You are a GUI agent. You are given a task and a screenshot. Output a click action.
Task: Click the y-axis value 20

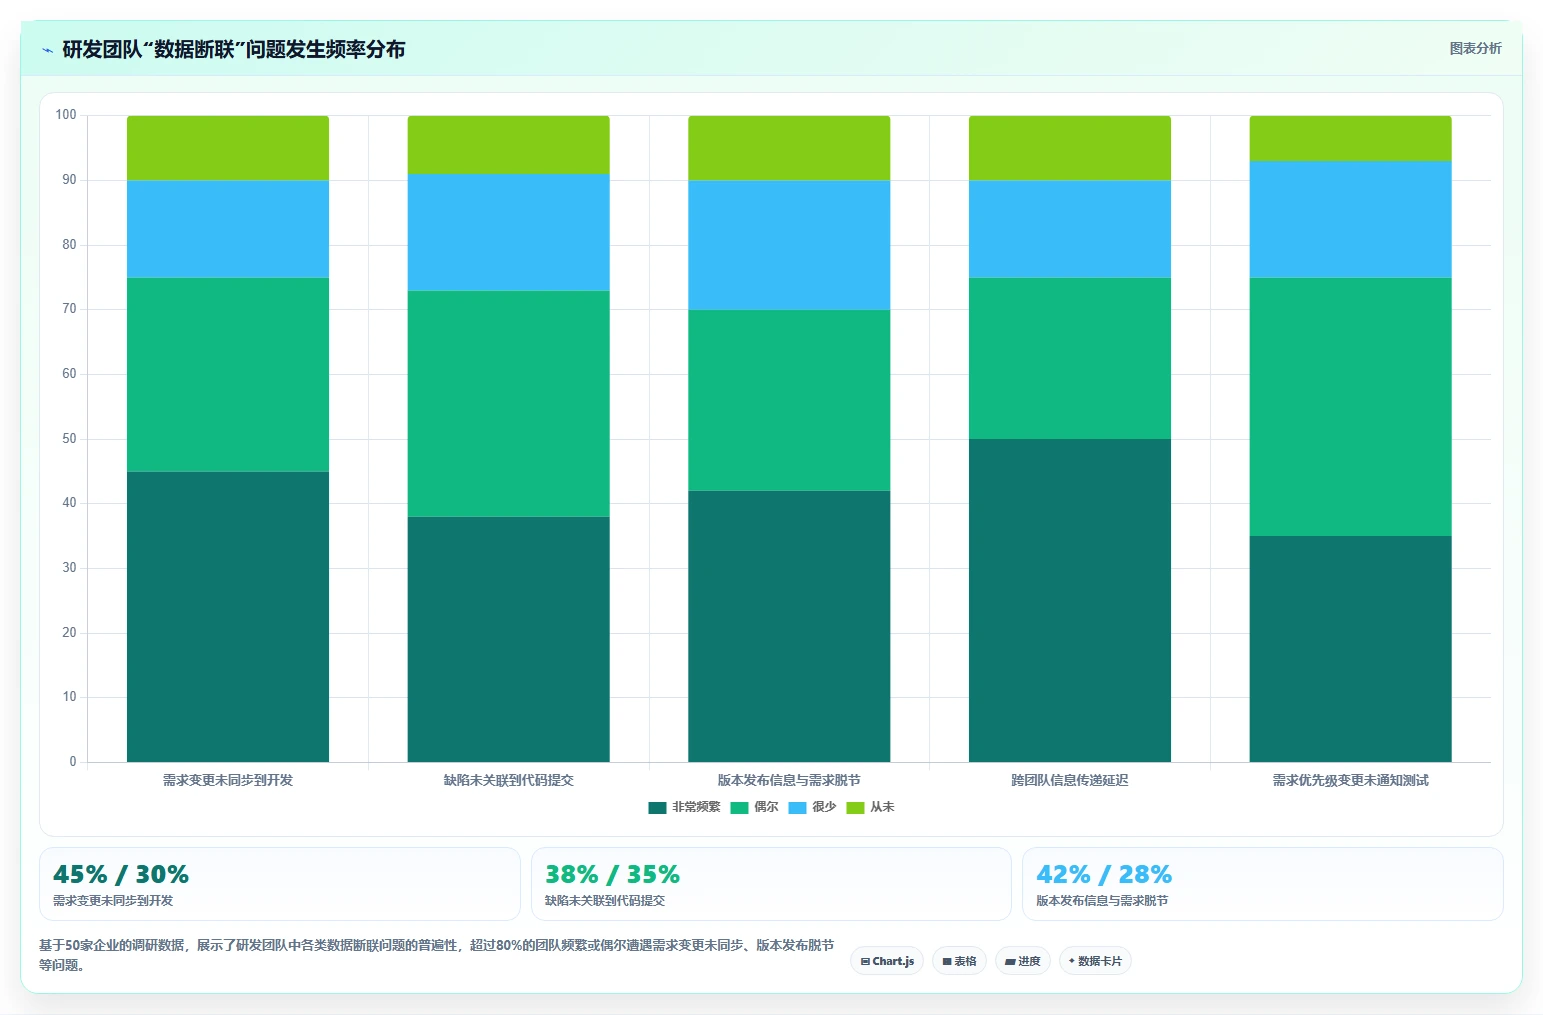(69, 633)
